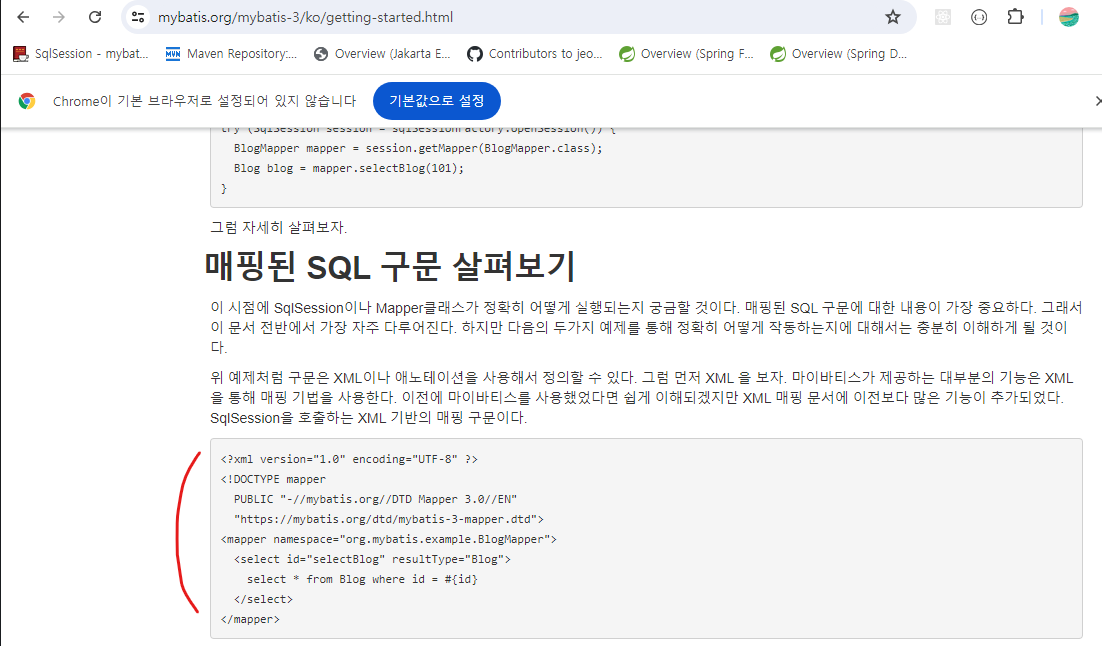Click the notification text Chrome이 기본 브라우저로
1102x646 pixels.
click(205, 101)
